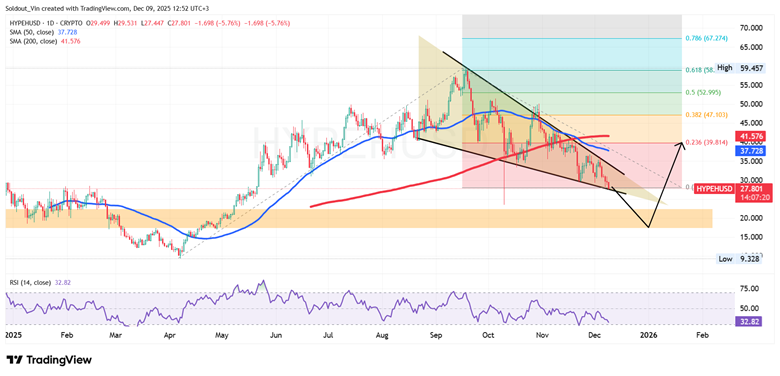Click the TradingView logo at bottom left

49,359
